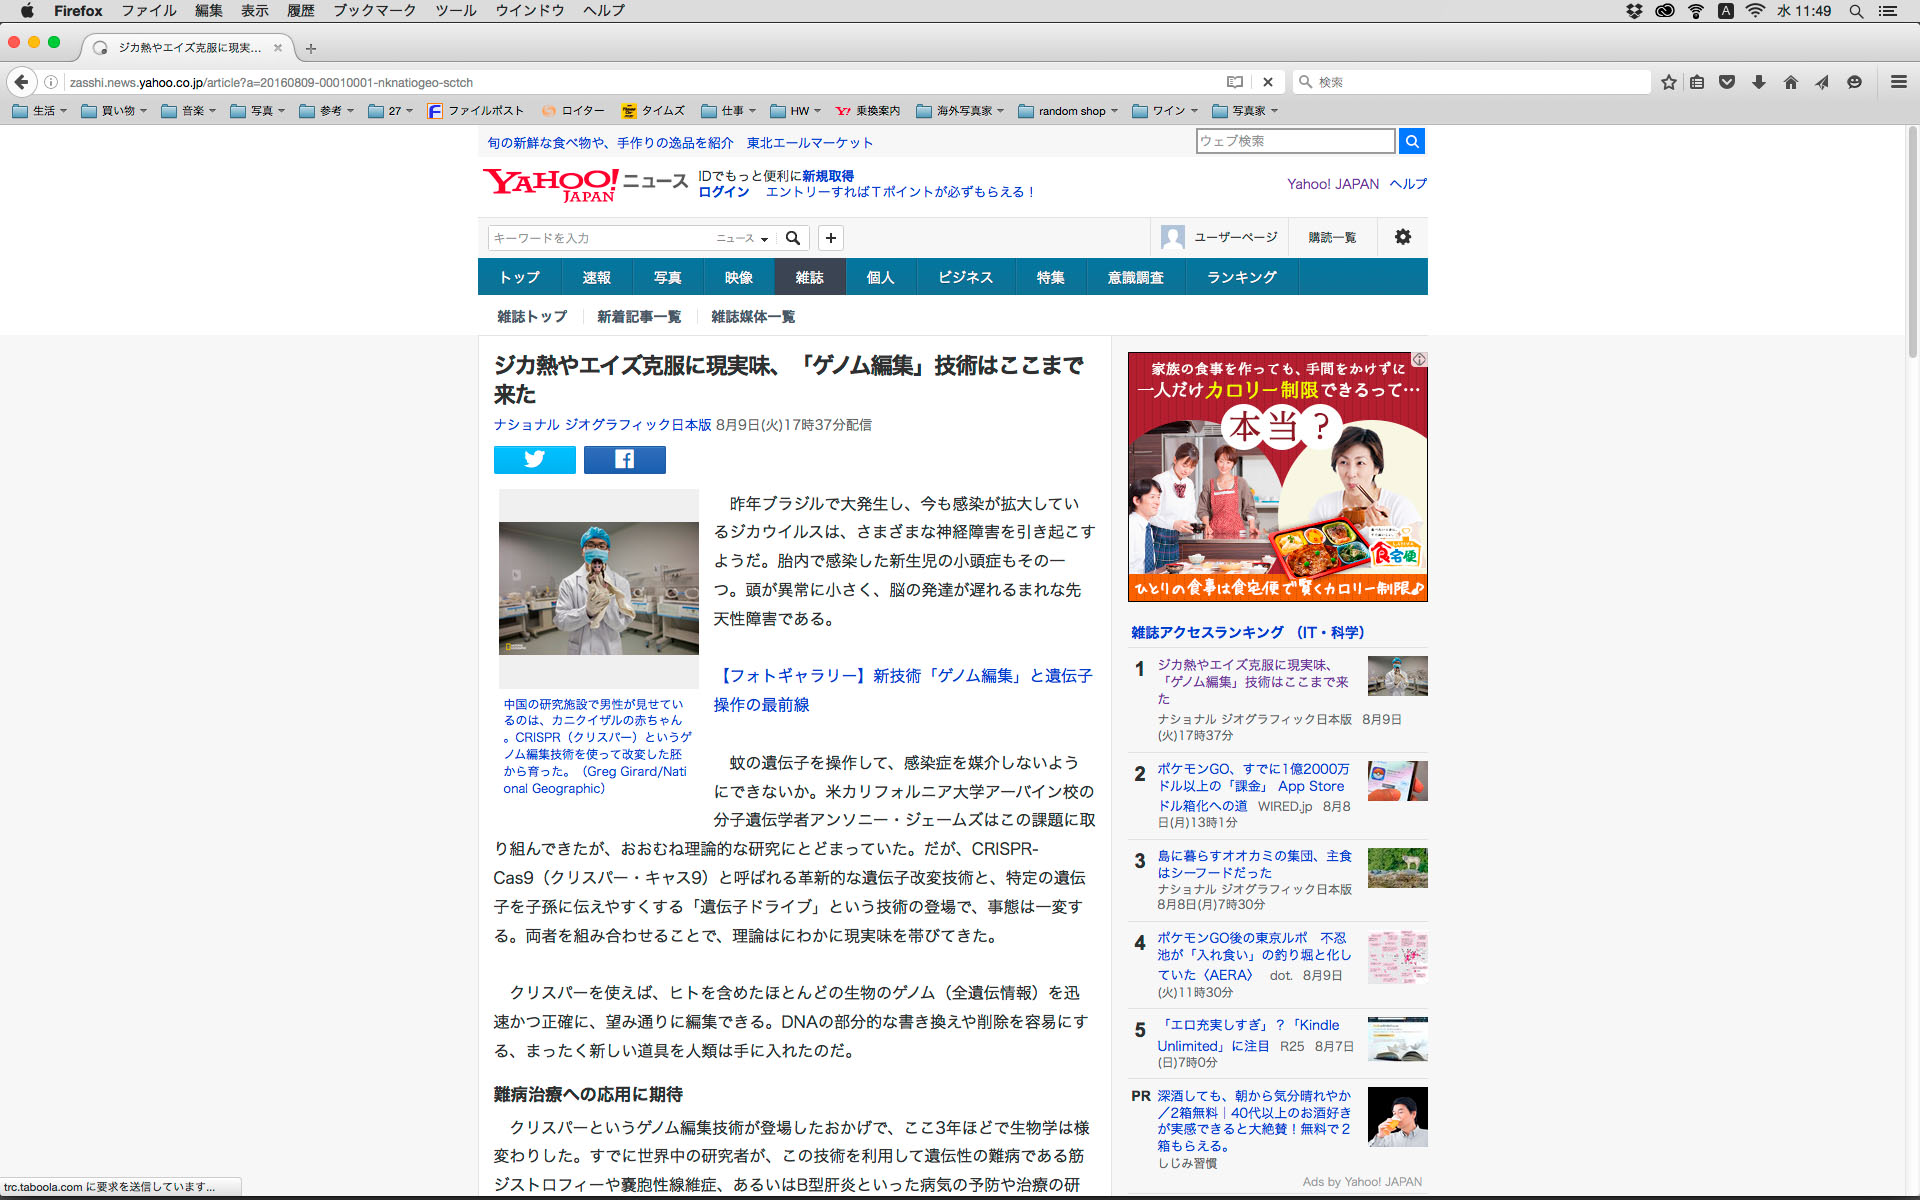Switch to the ランキング news tab
1920x1200 pixels.
(x=1241, y=277)
